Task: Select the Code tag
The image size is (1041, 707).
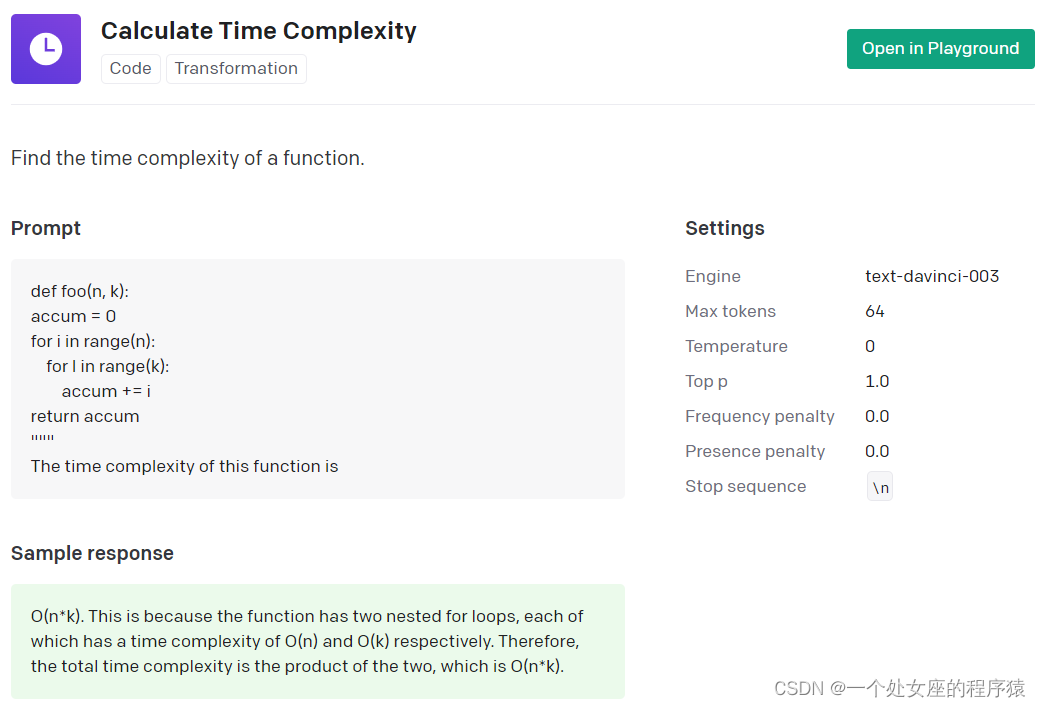Action: [131, 68]
